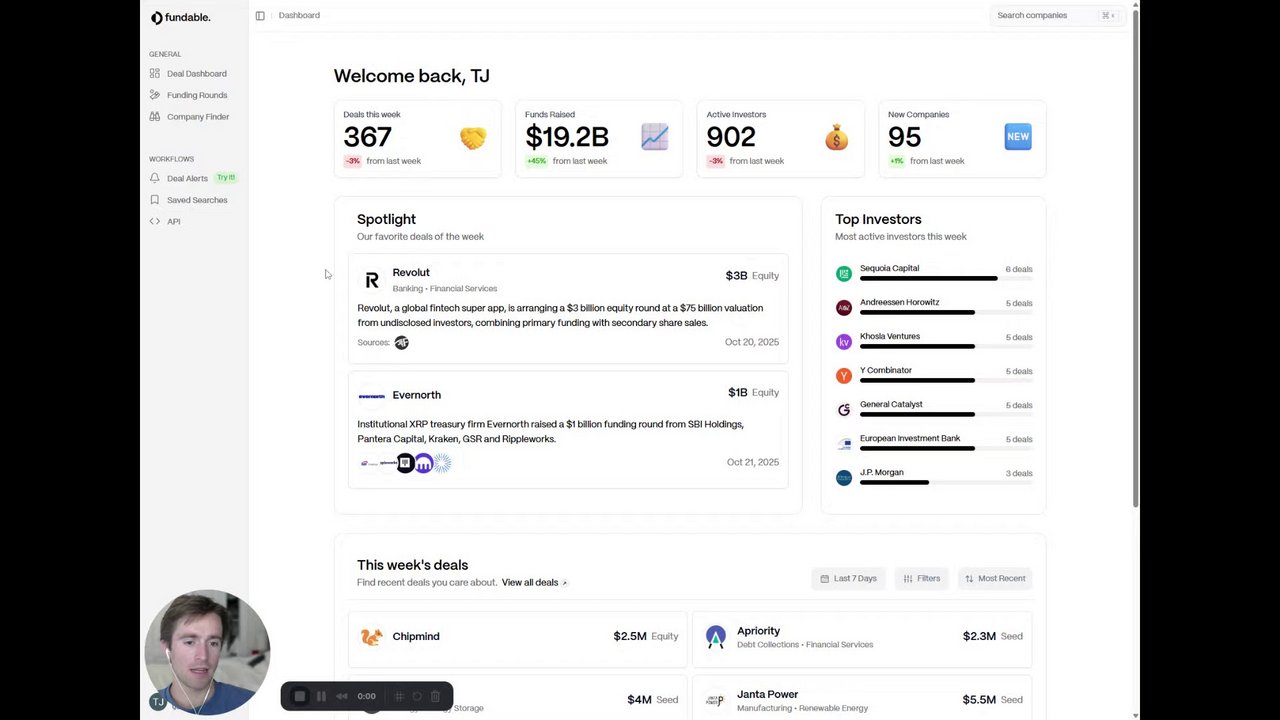Pause the screen recording

pos(321,696)
